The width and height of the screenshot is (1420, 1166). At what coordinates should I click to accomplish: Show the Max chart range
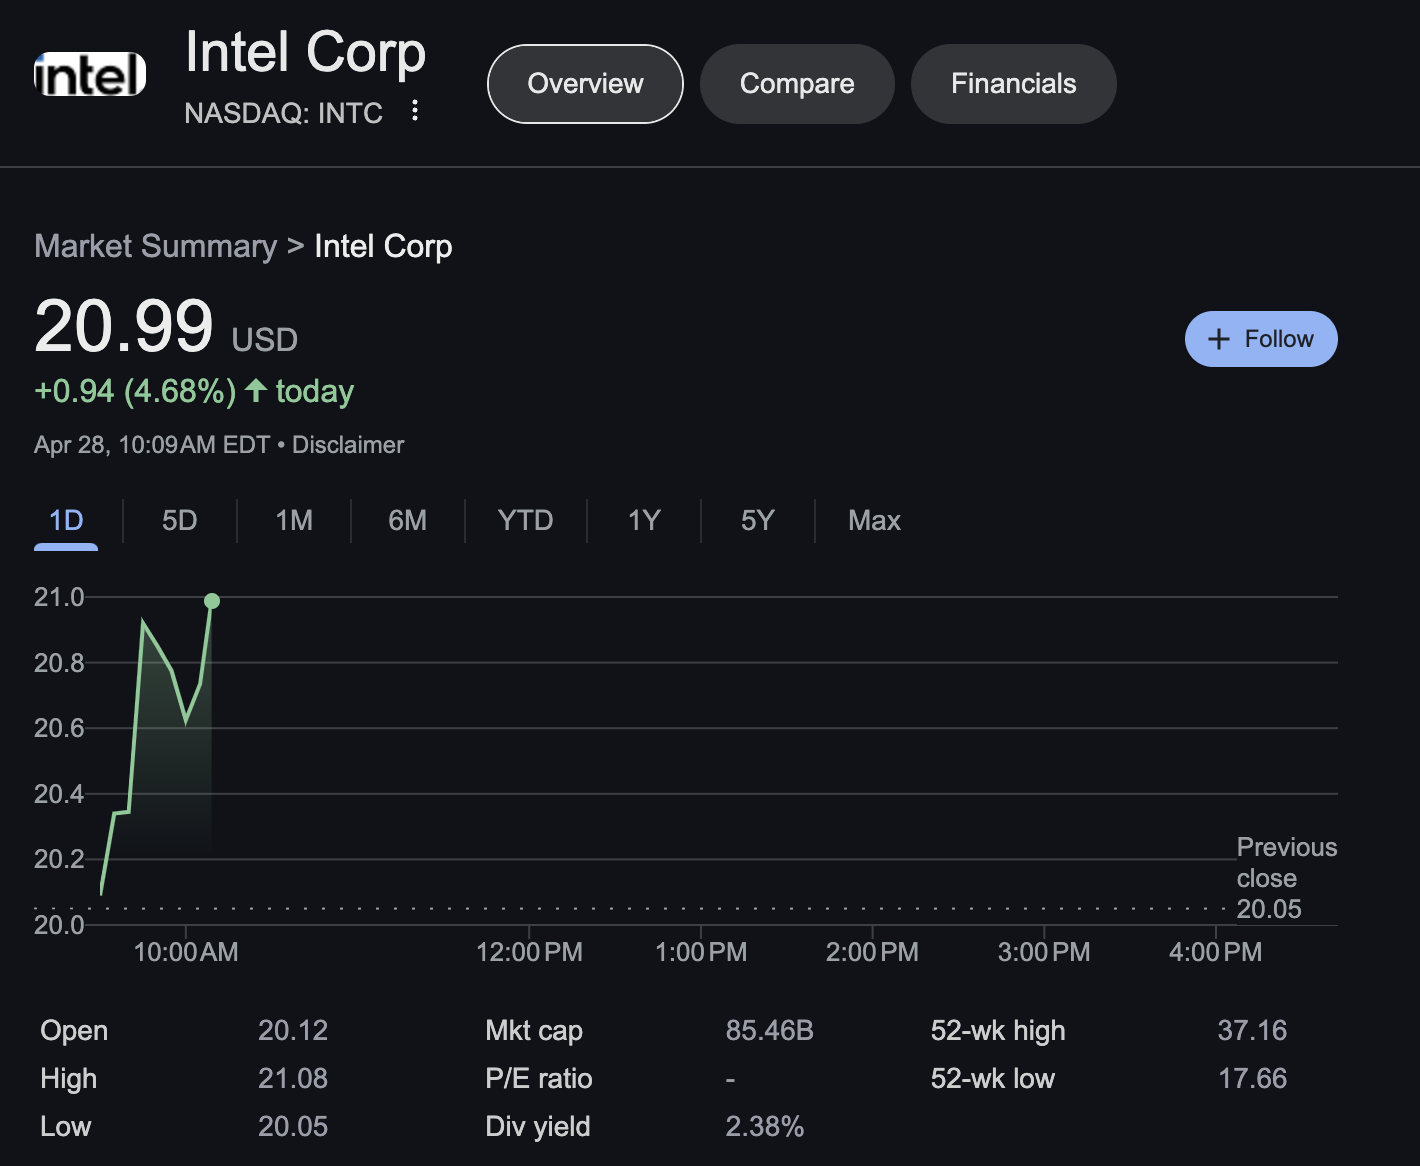click(874, 520)
